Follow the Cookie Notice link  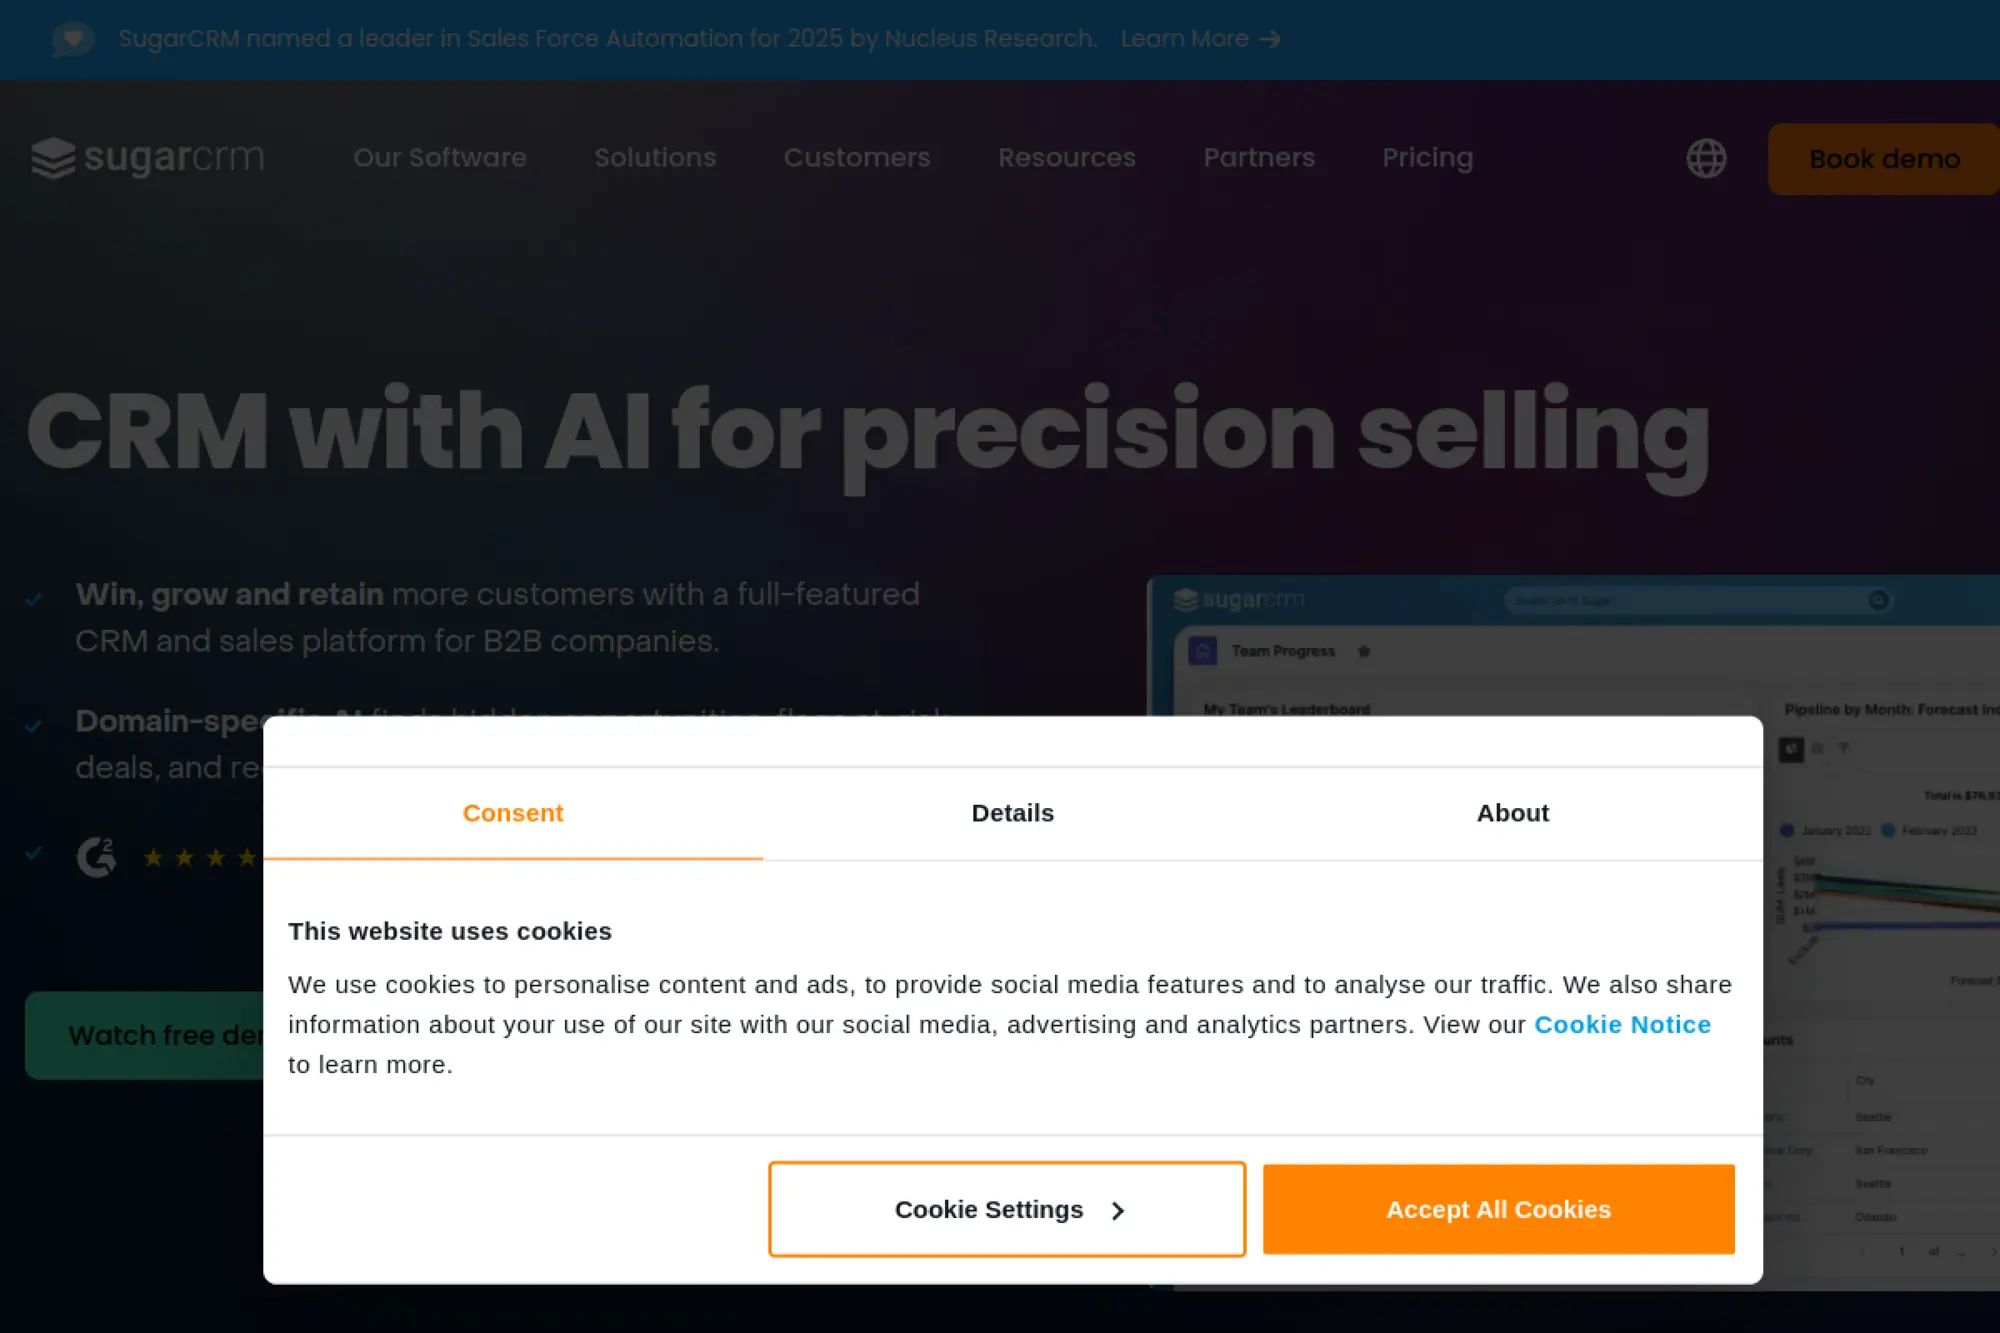pos(1622,1025)
